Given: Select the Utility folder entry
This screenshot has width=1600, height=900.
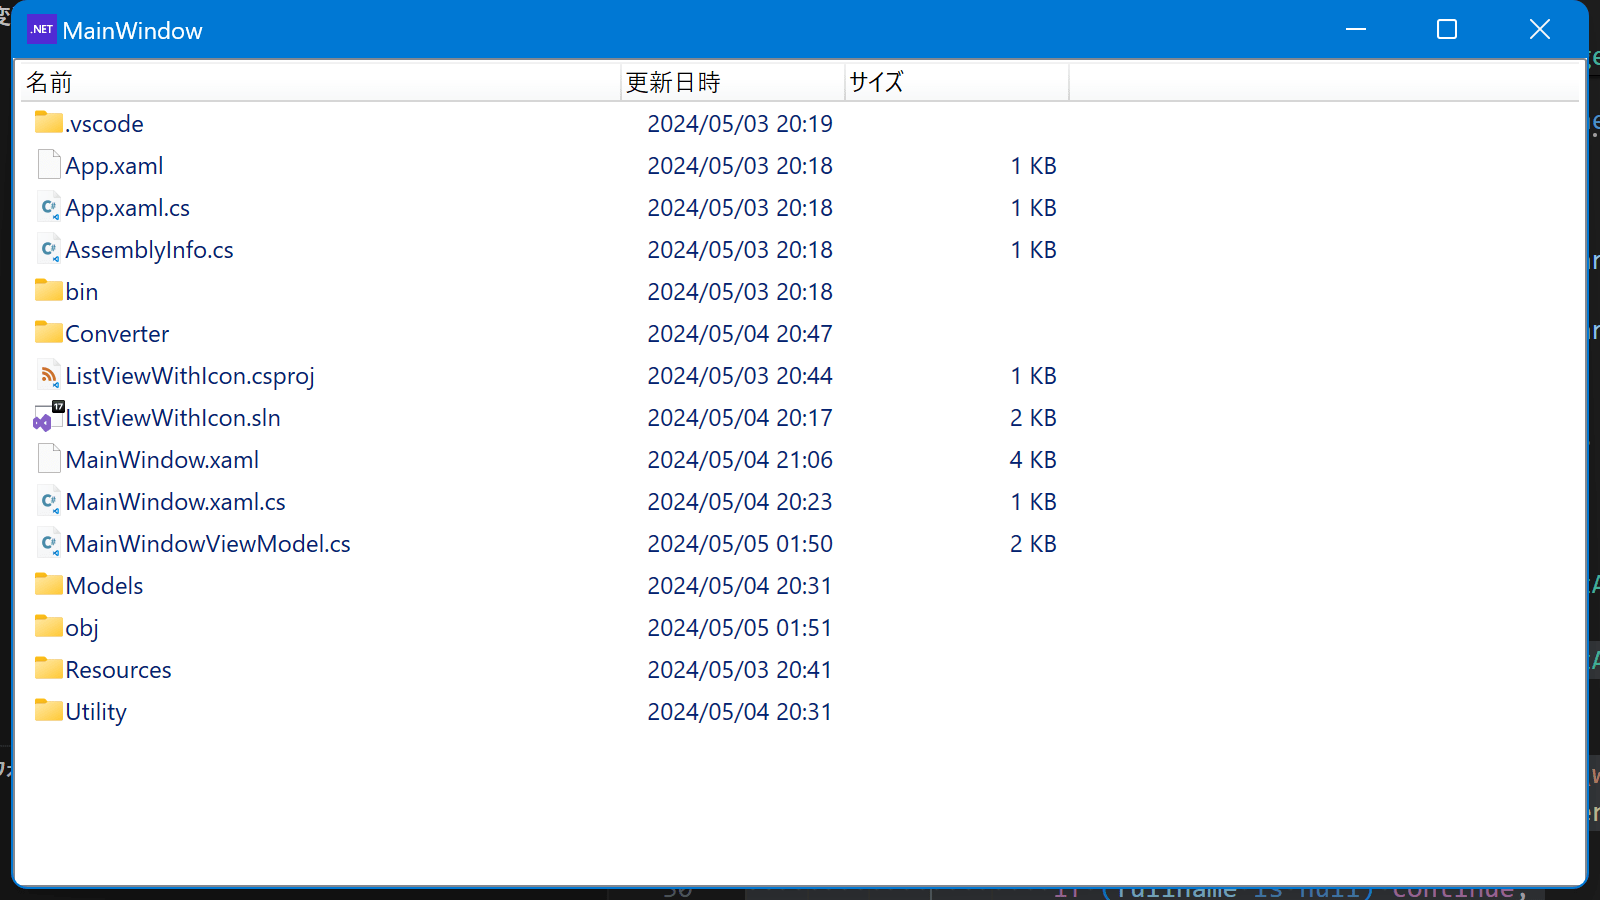Looking at the screenshot, I should [95, 711].
